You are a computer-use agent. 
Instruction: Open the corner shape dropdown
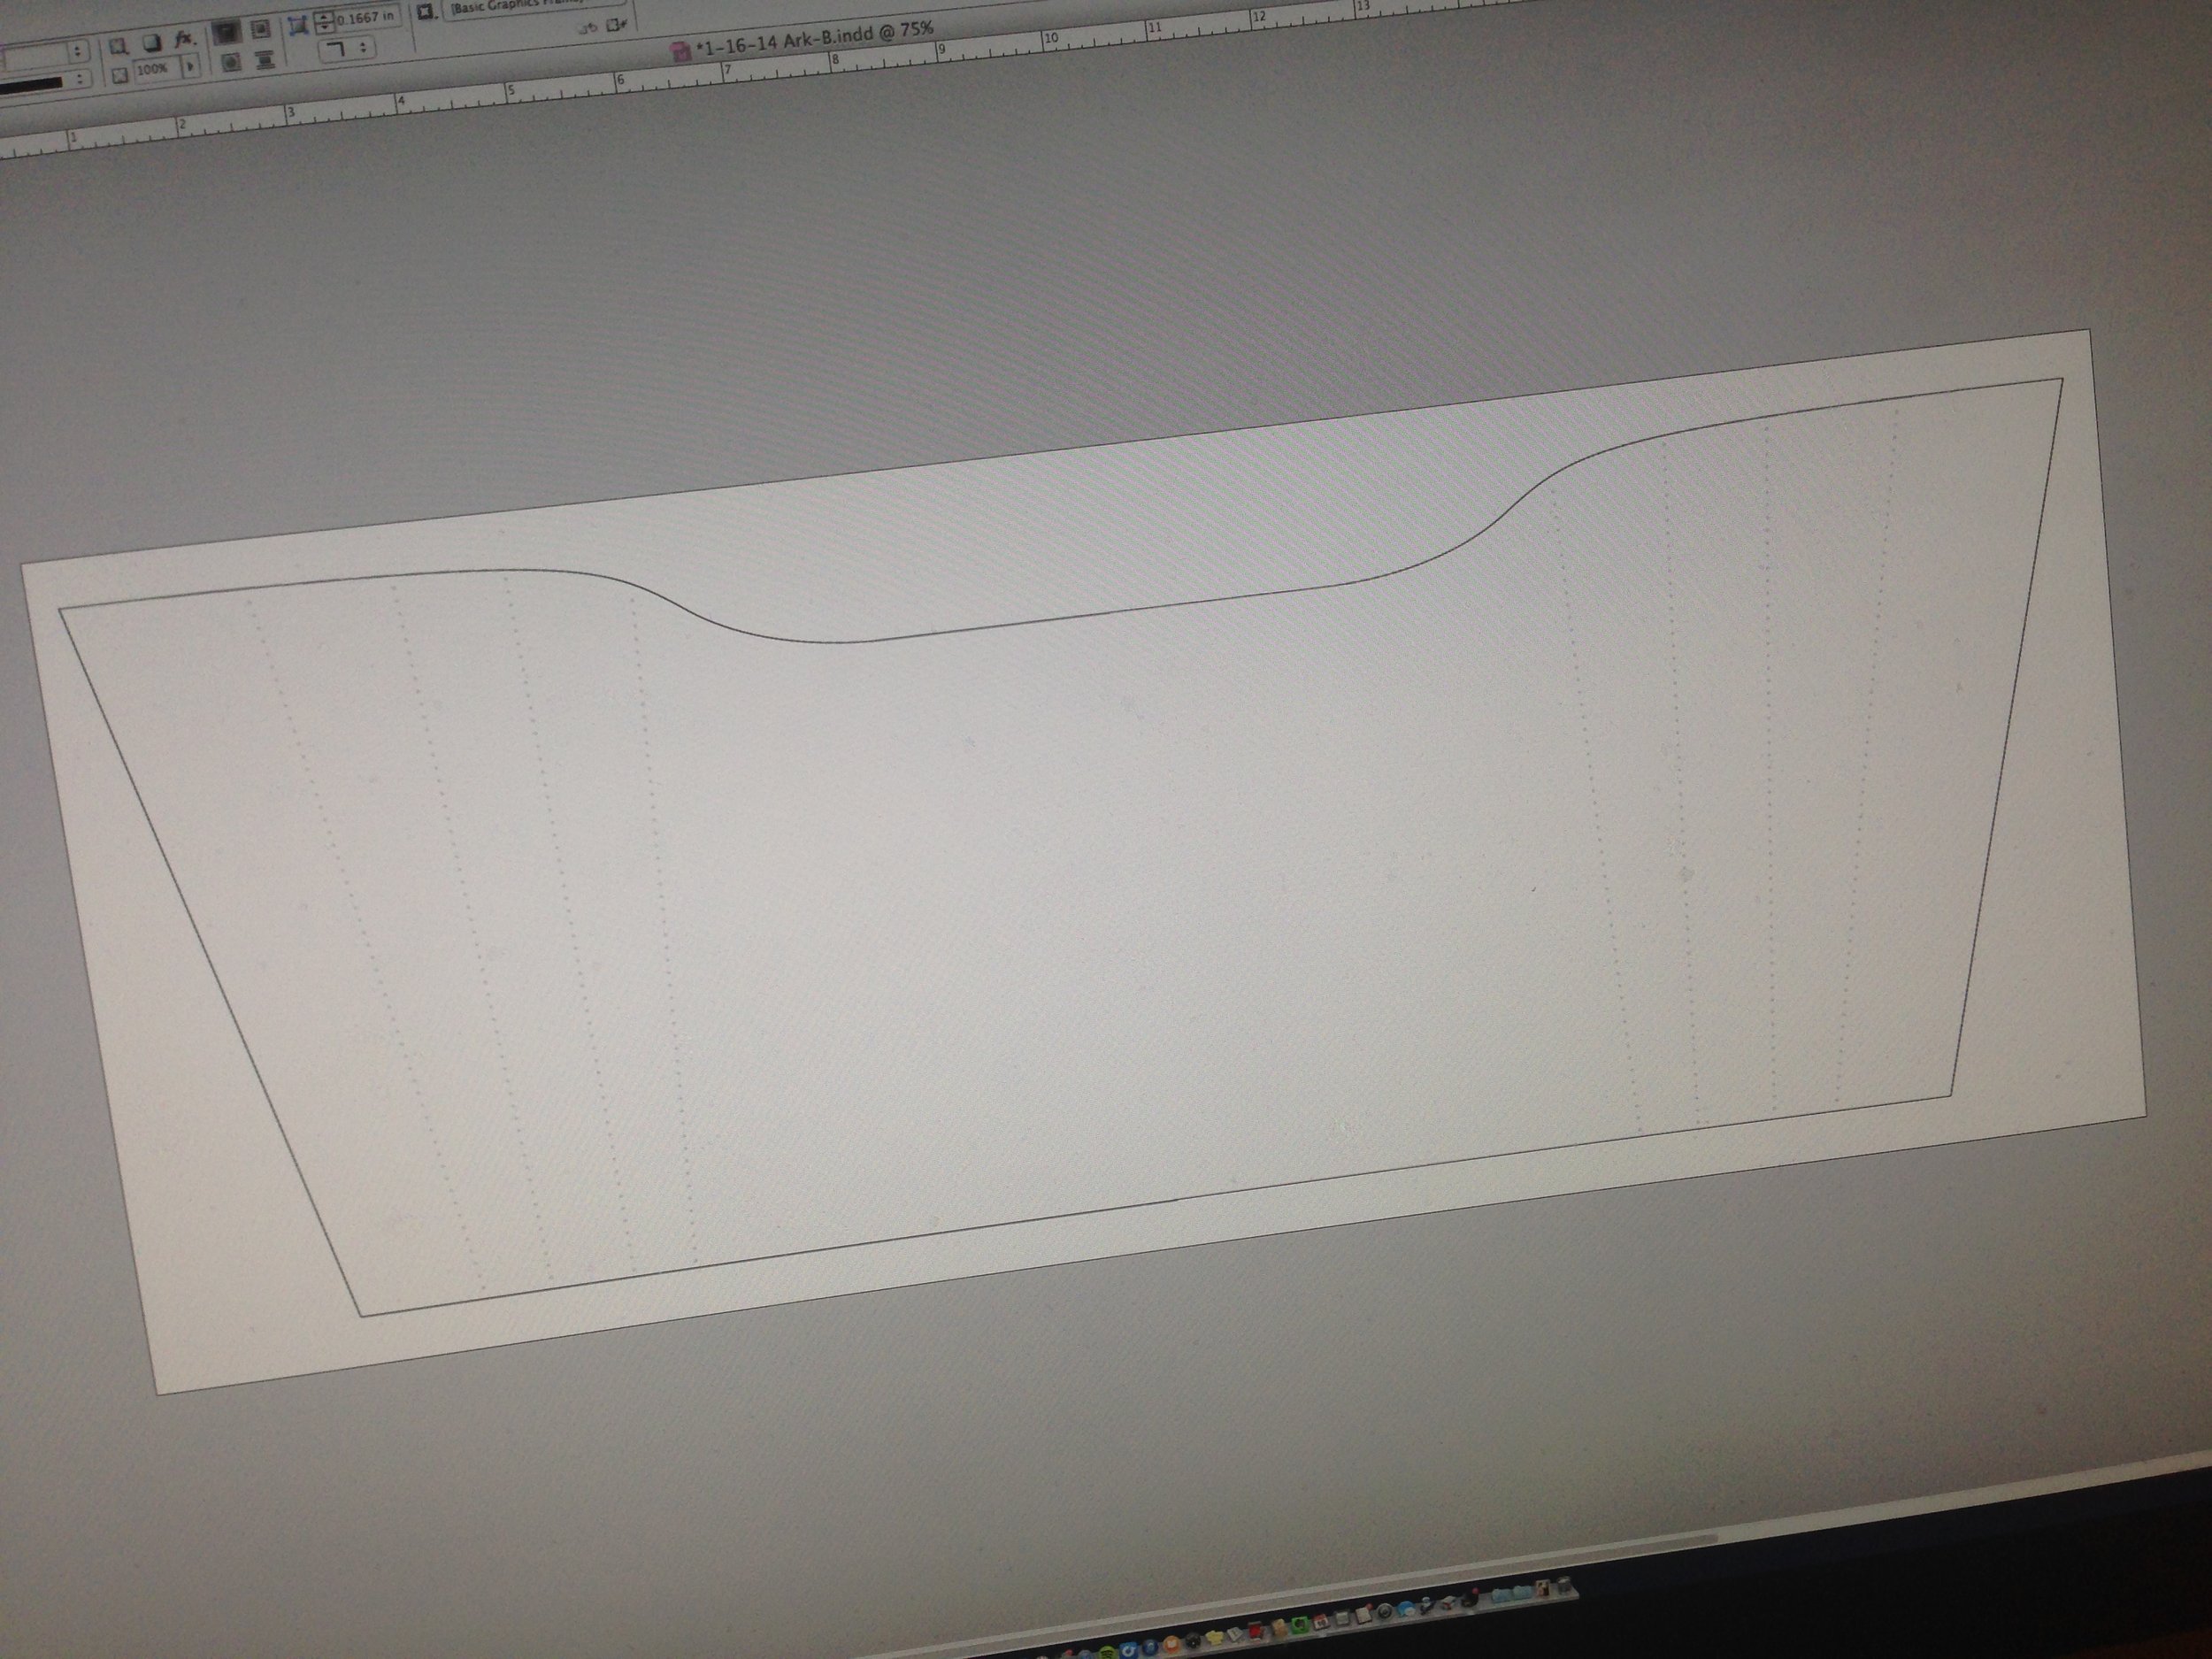(x=348, y=48)
